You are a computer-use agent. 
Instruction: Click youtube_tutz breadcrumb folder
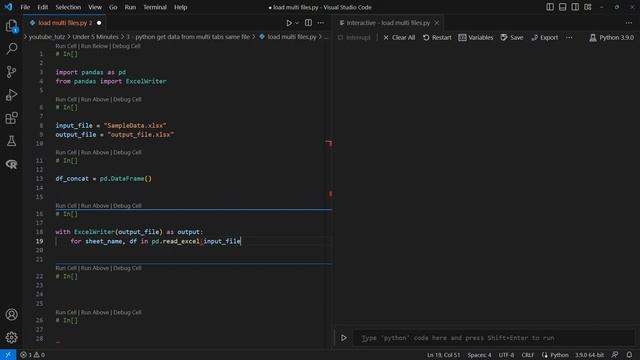click(47, 37)
